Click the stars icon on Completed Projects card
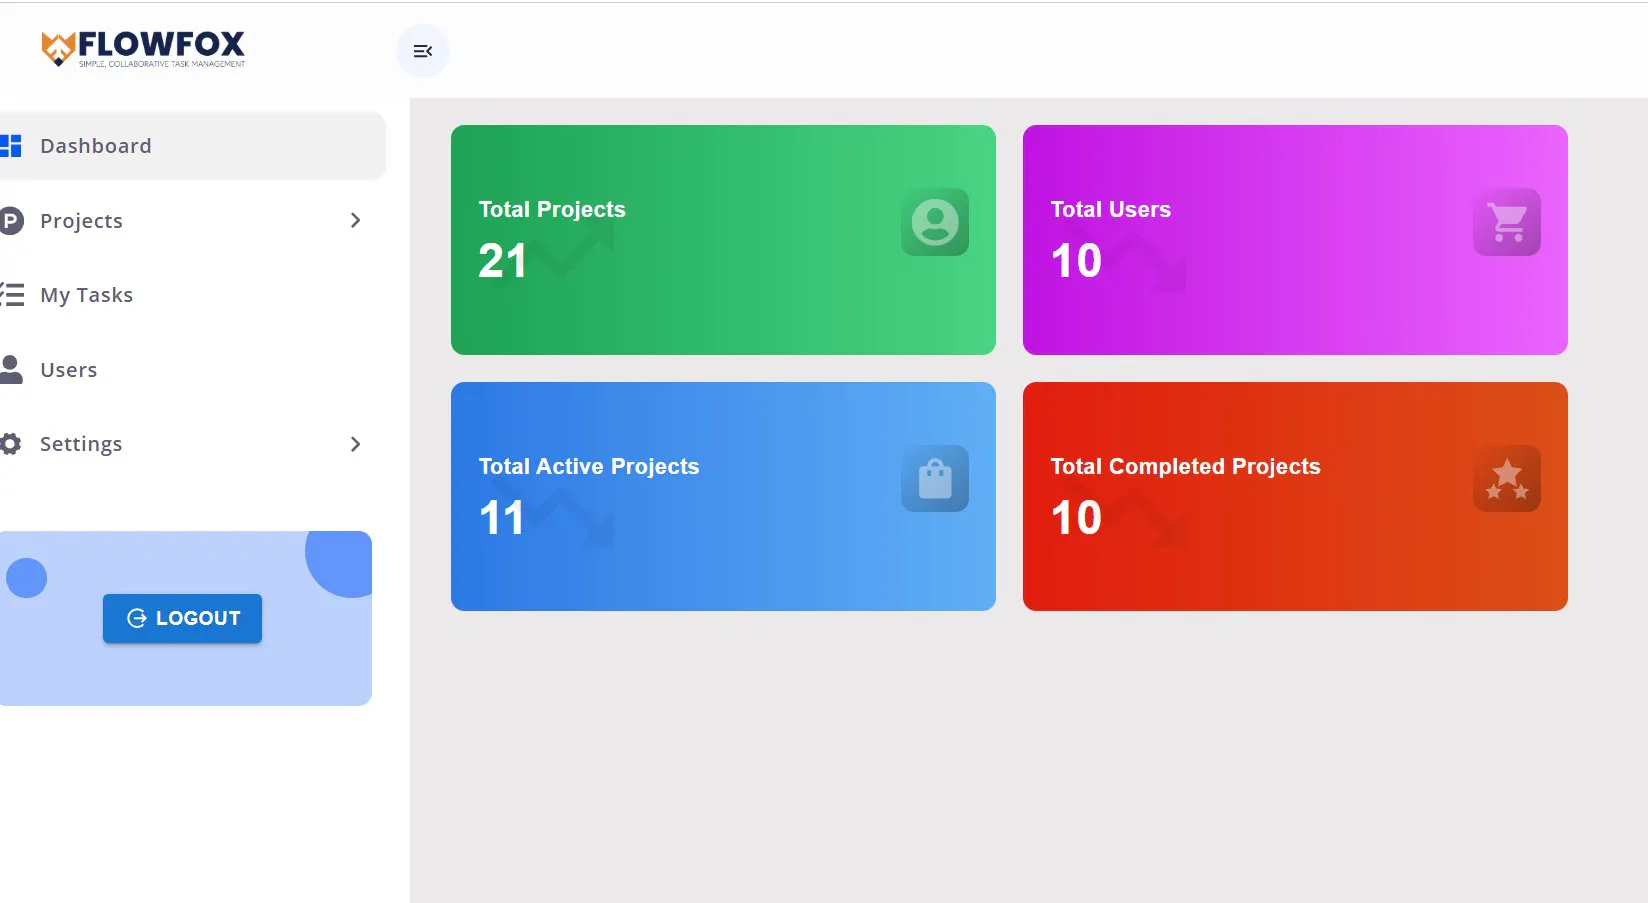 (x=1507, y=478)
